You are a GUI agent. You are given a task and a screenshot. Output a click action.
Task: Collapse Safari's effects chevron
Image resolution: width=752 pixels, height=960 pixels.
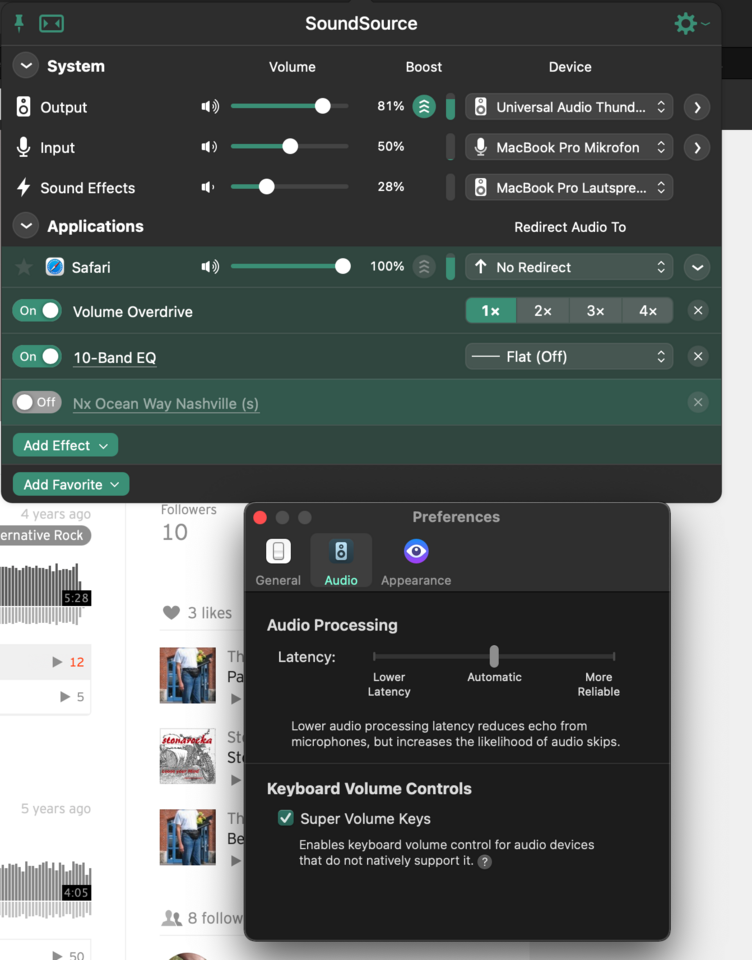(x=697, y=268)
